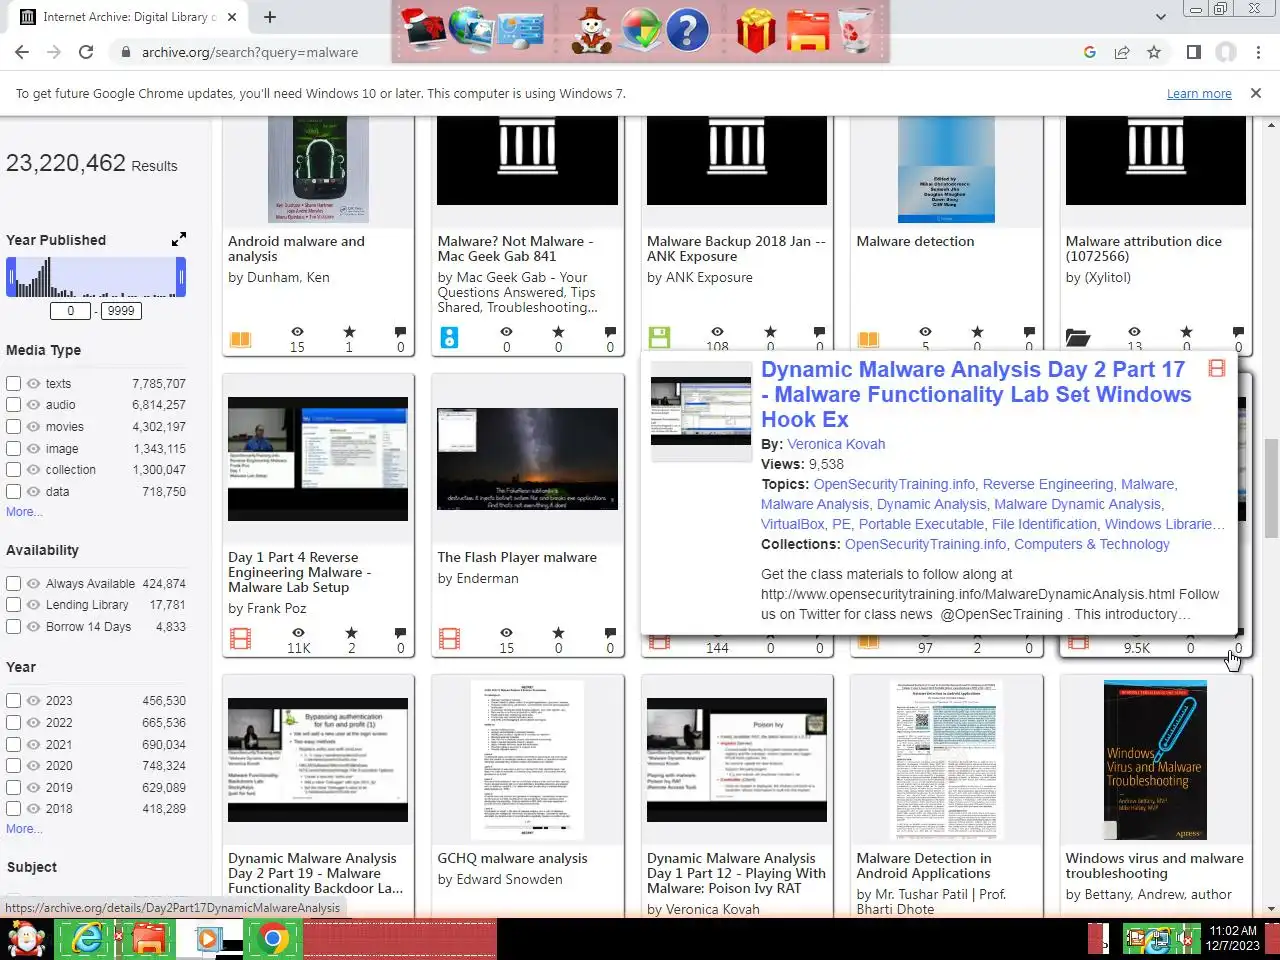Check the image media type checkbox
This screenshot has height=960, width=1280.
[x=13, y=449]
